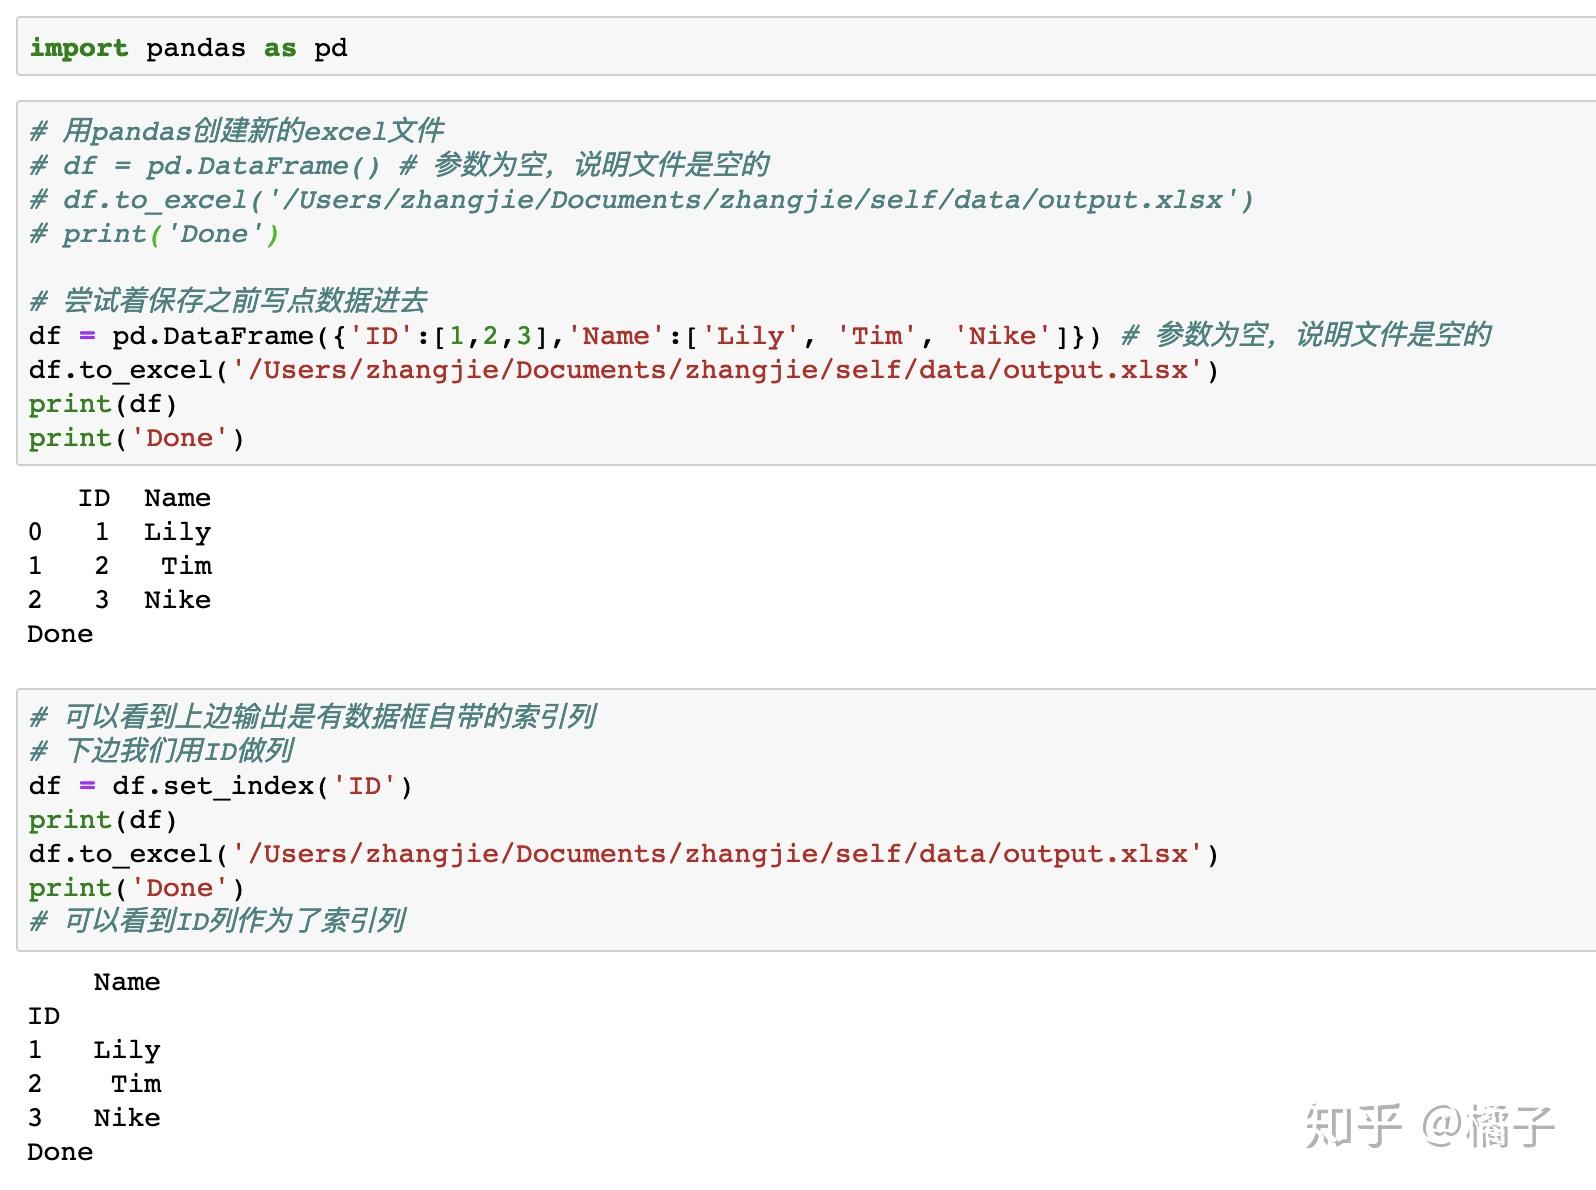Click first 'Done' output text
1596x1190 pixels.
tap(60, 634)
